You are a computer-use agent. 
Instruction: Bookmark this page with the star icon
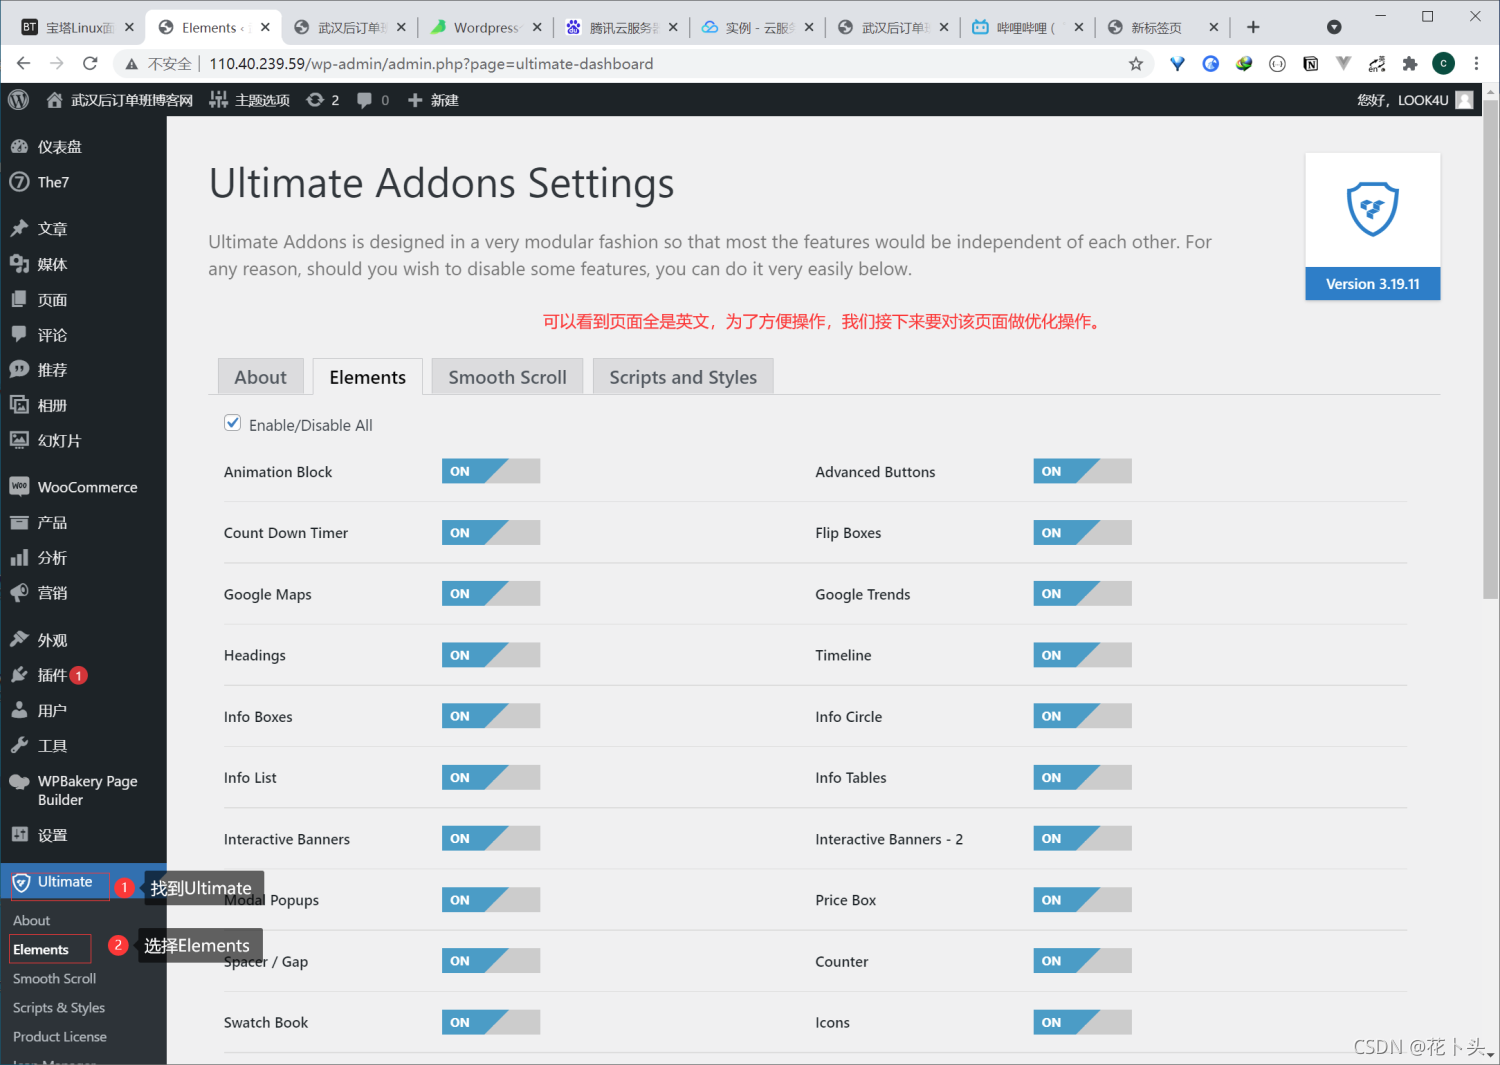[x=1136, y=64]
